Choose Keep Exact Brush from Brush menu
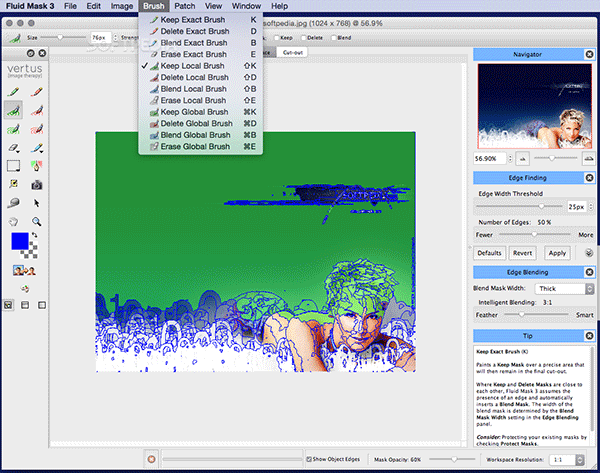The height and width of the screenshot is (473, 600). 201,20
